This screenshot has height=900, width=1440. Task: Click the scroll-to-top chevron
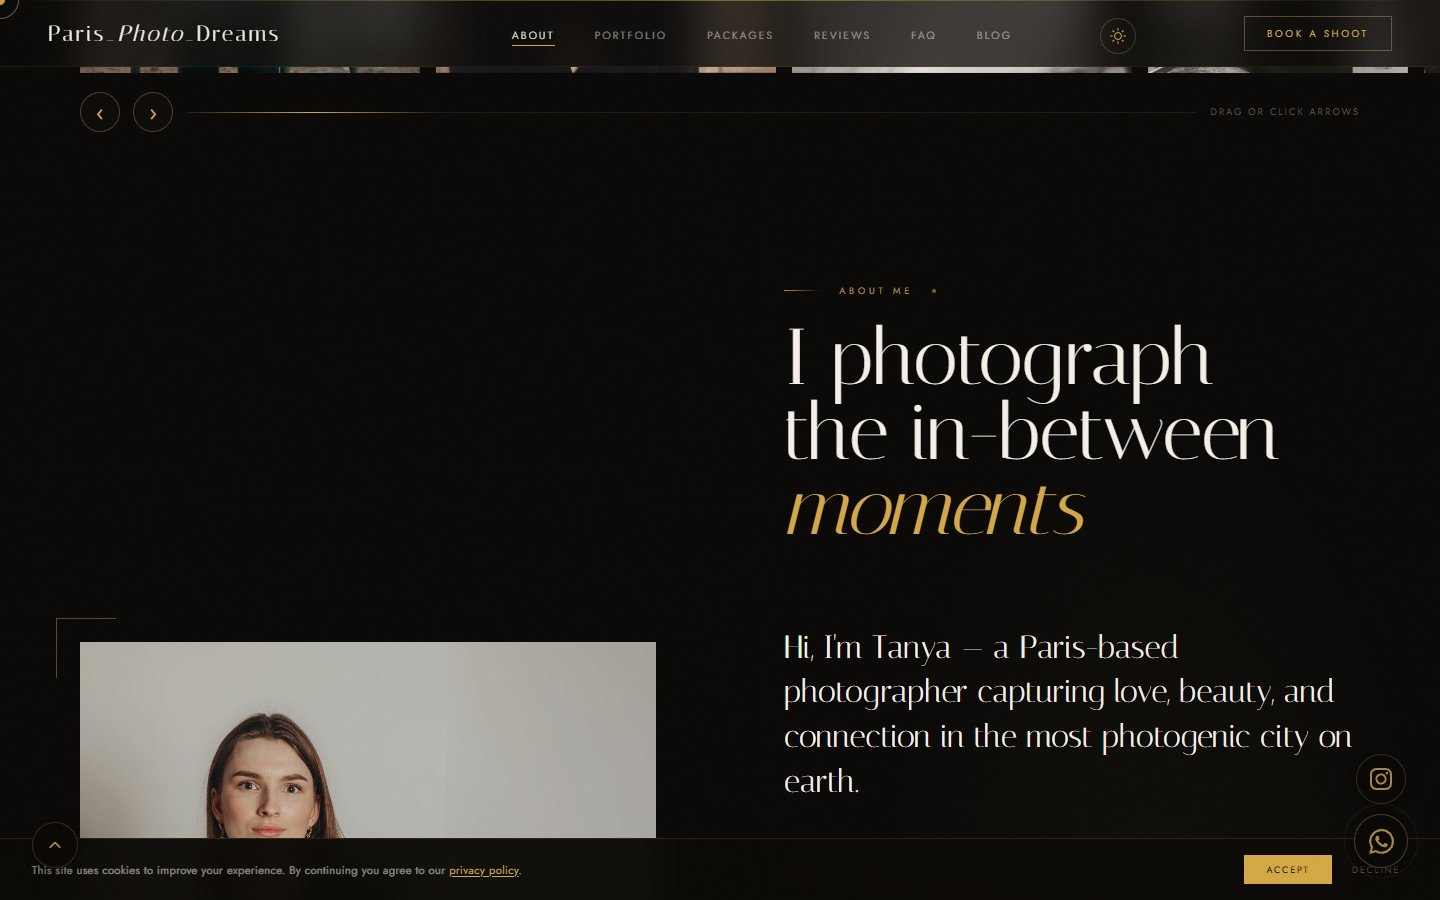[x=55, y=845]
